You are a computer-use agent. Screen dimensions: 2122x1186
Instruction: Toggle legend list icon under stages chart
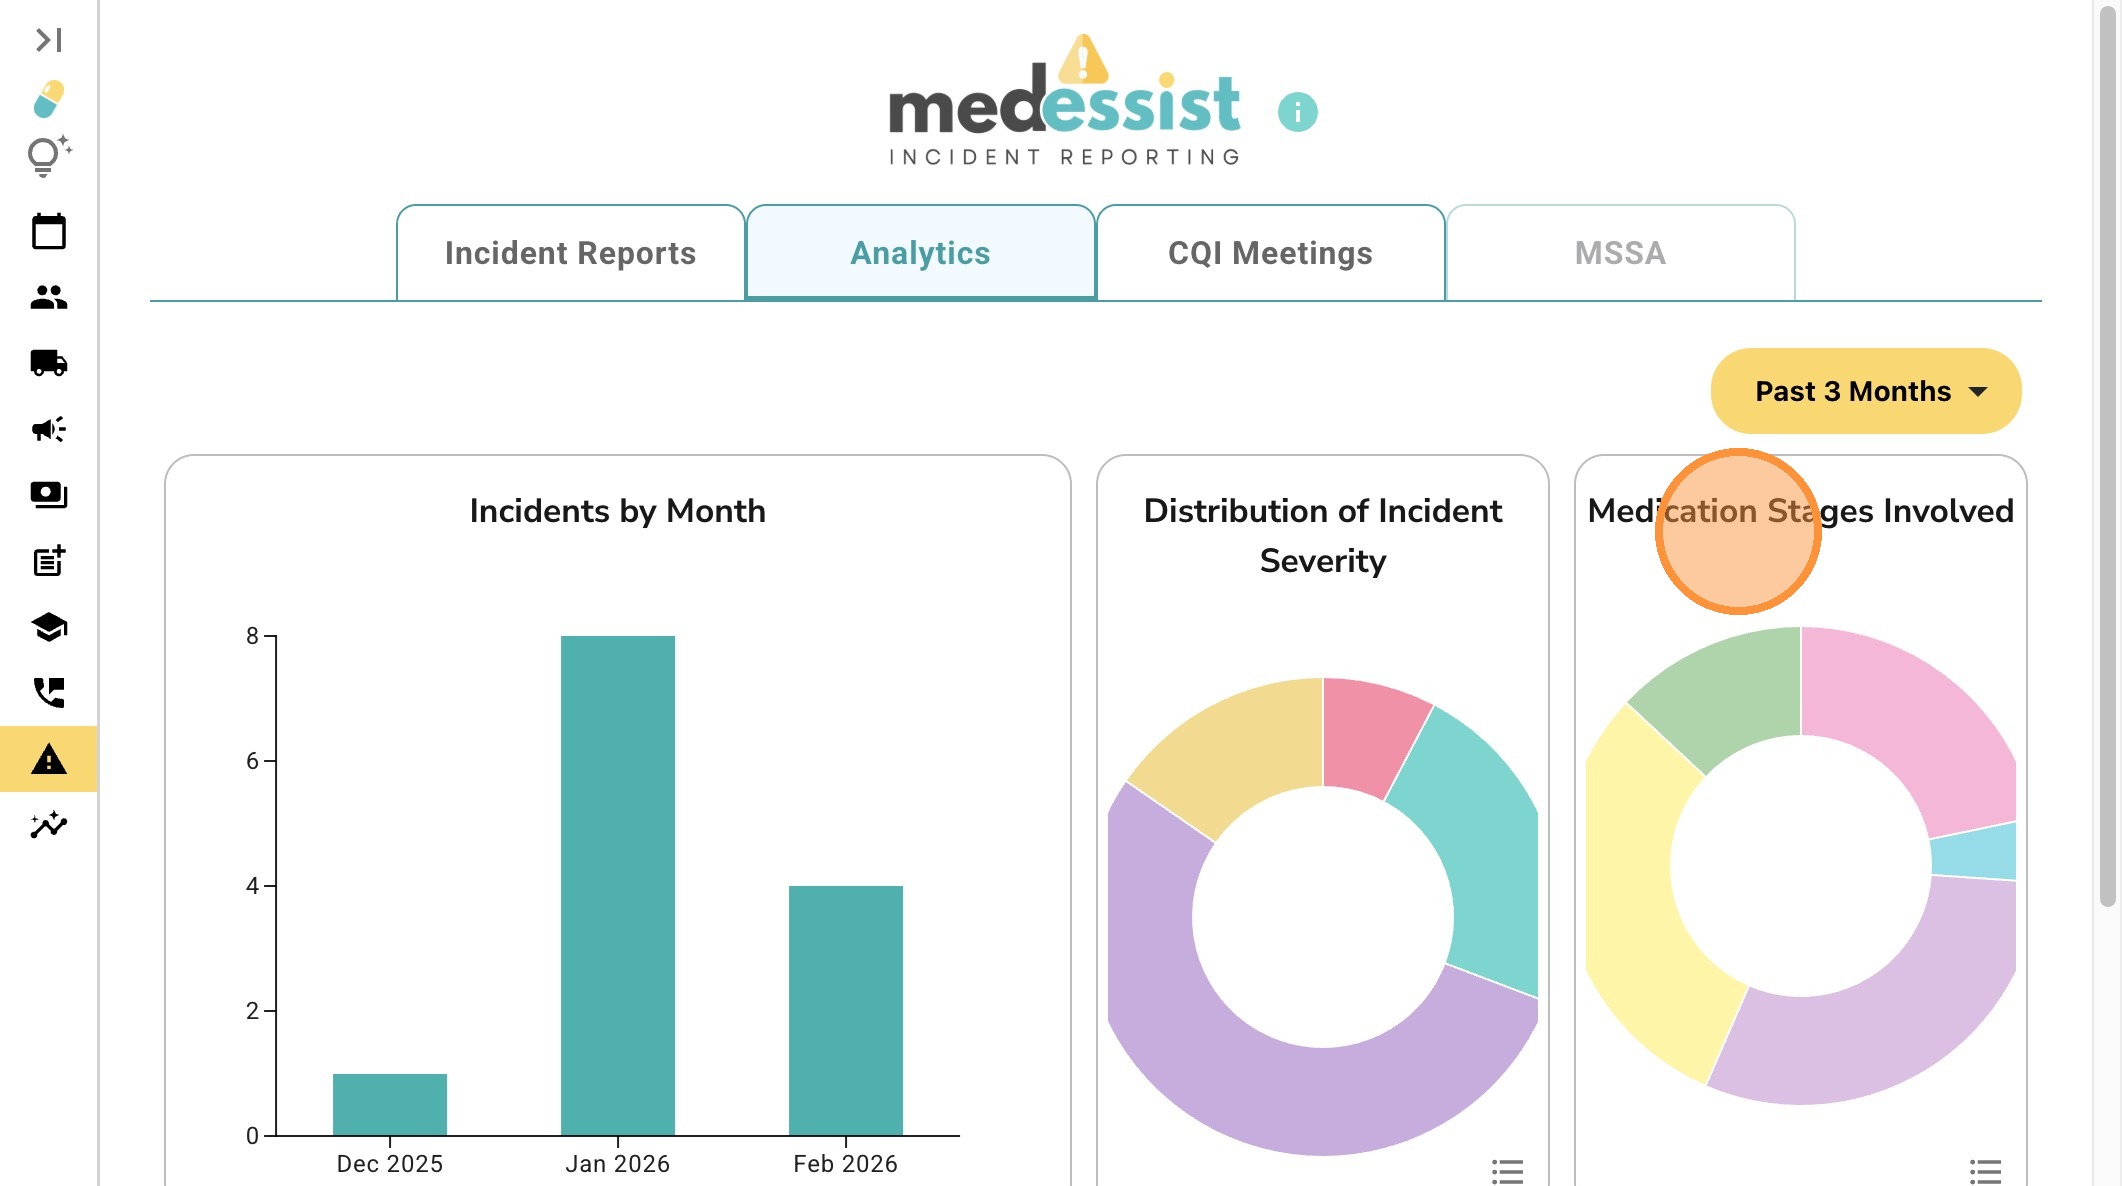[1985, 1171]
